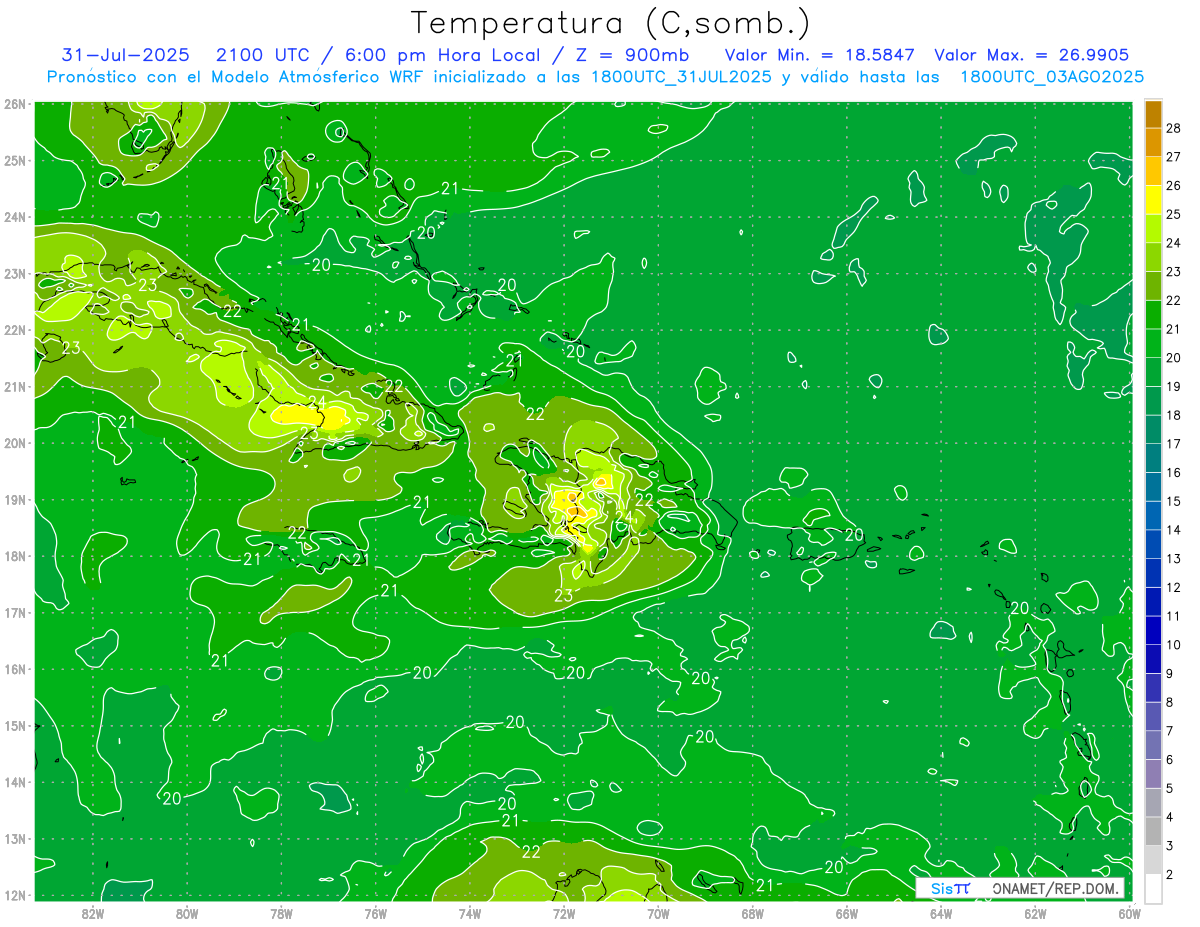
Task: Pick the dark orange swatch above 28
Action: 1153,114
